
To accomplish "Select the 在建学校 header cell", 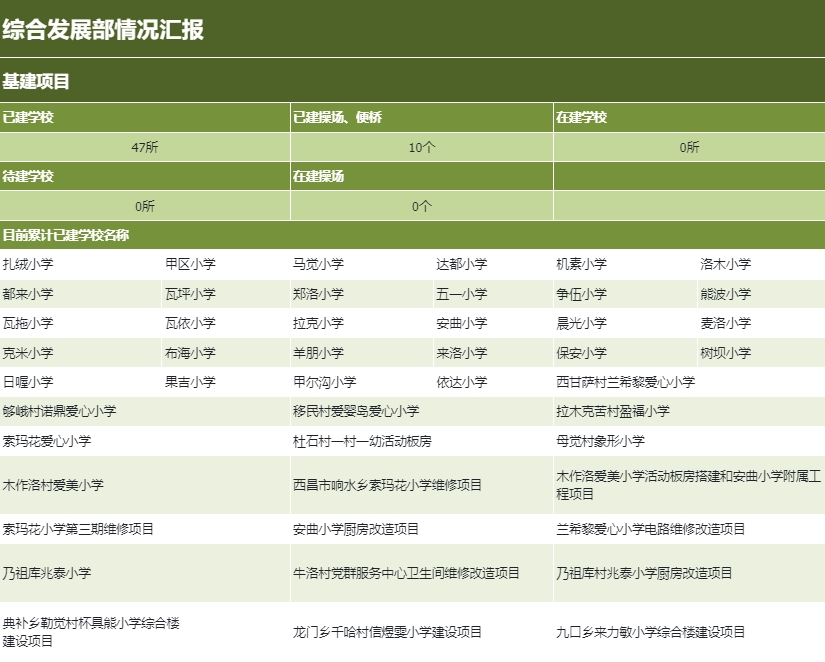I will (689, 117).
